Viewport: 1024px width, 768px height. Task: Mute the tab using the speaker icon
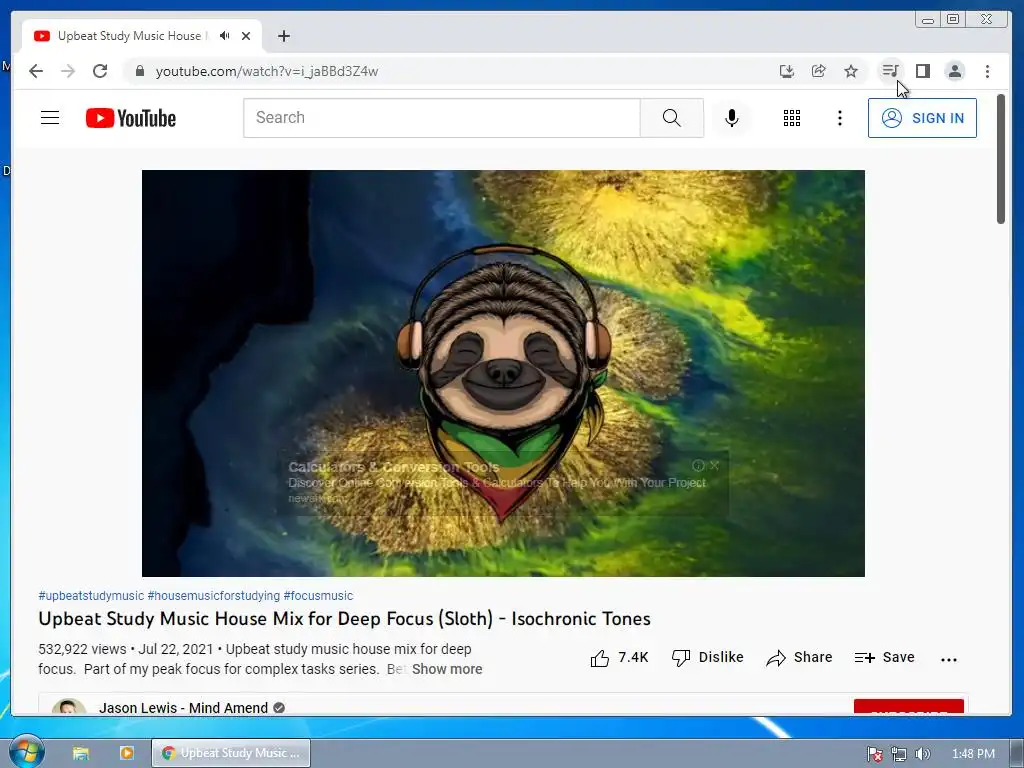pos(225,36)
